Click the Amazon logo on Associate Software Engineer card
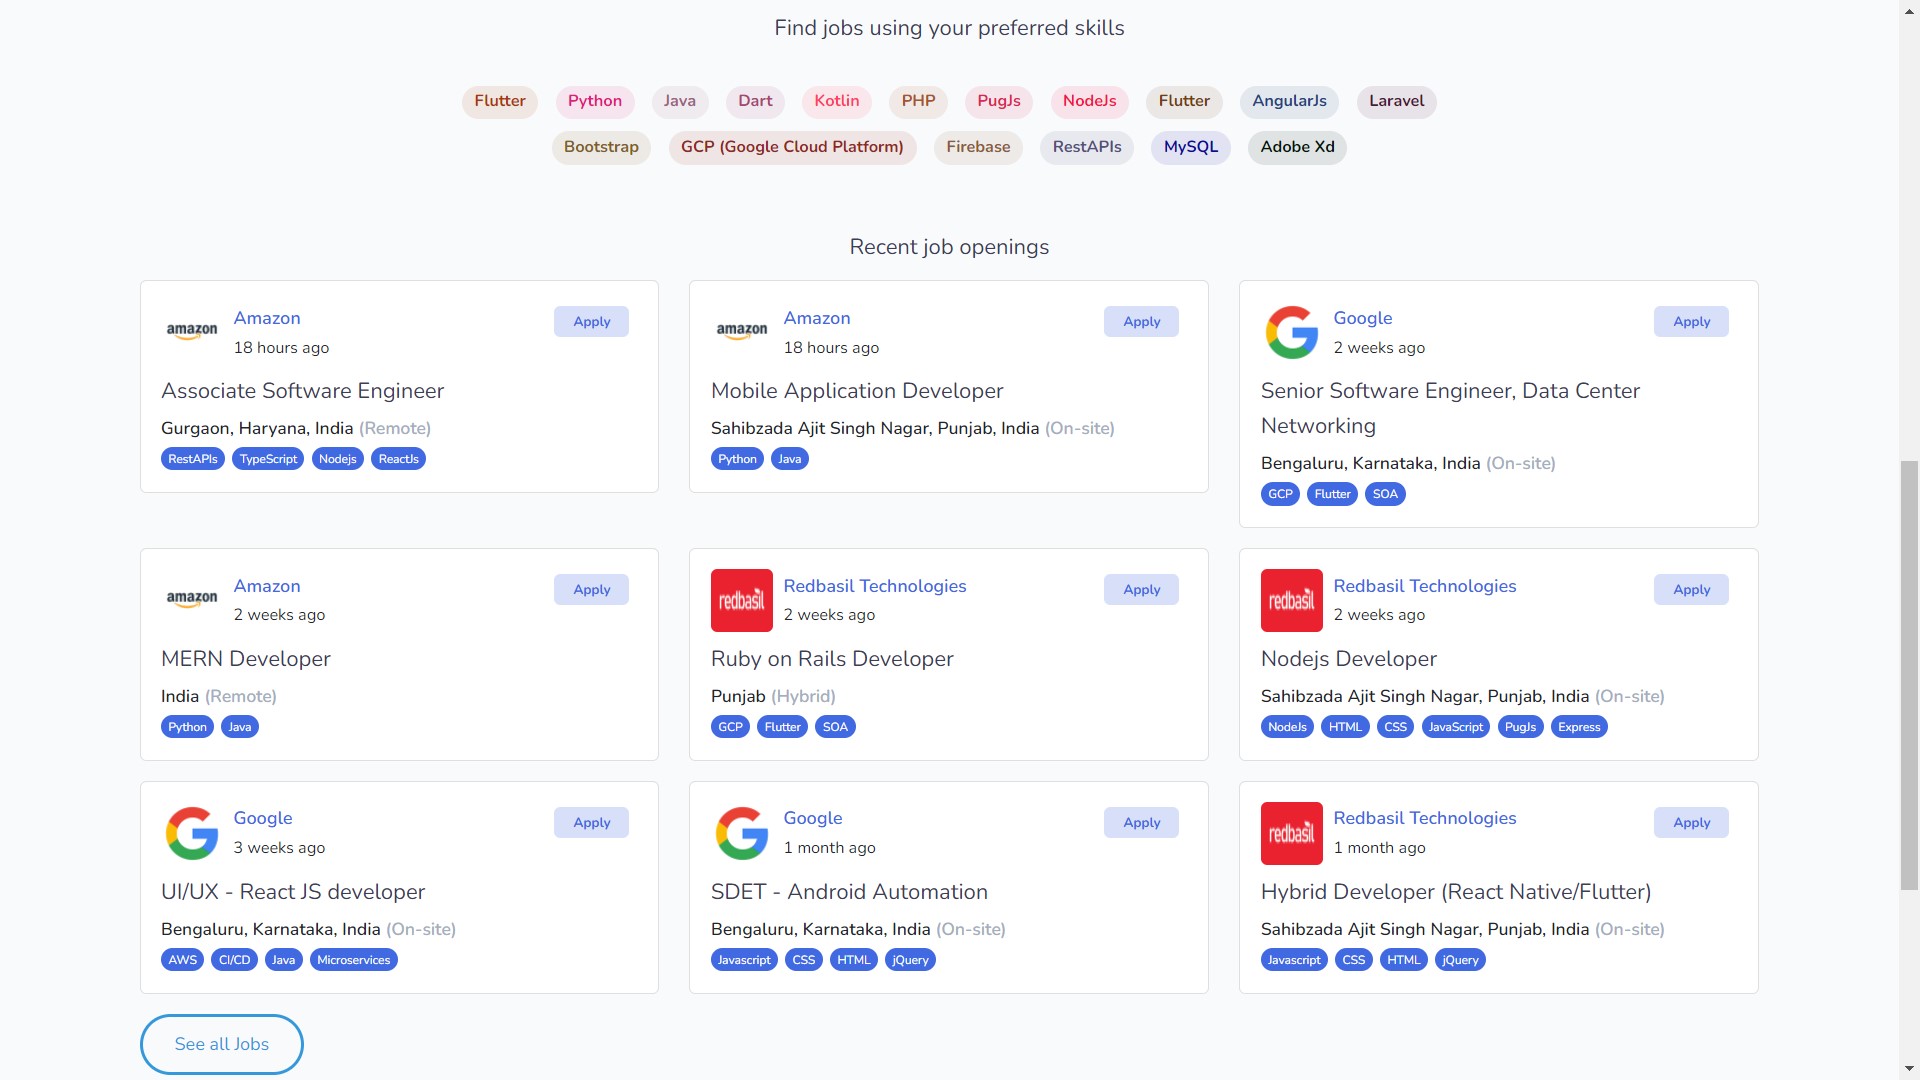The width and height of the screenshot is (1920, 1080). point(192,331)
